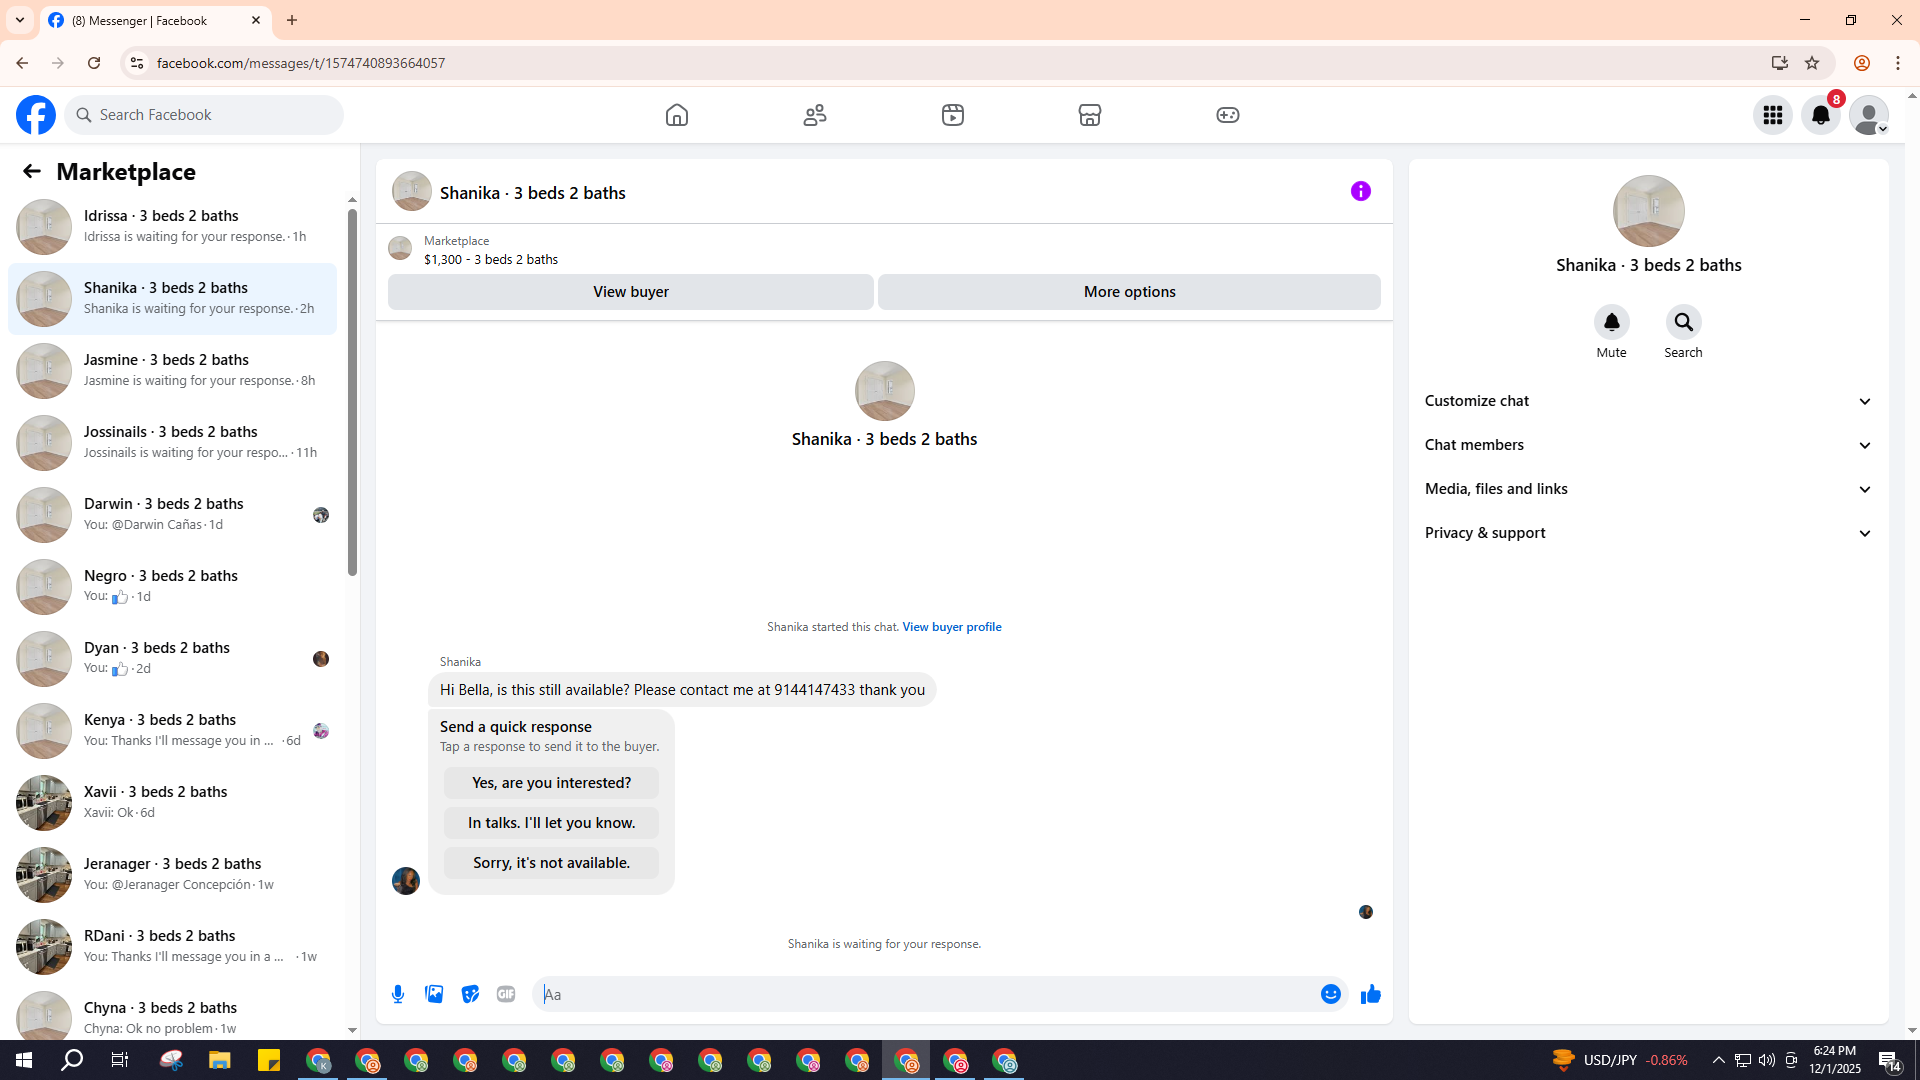The image size is (1920, 1080).
Task: Expand Chat members section
Action: pos(1649,445)
